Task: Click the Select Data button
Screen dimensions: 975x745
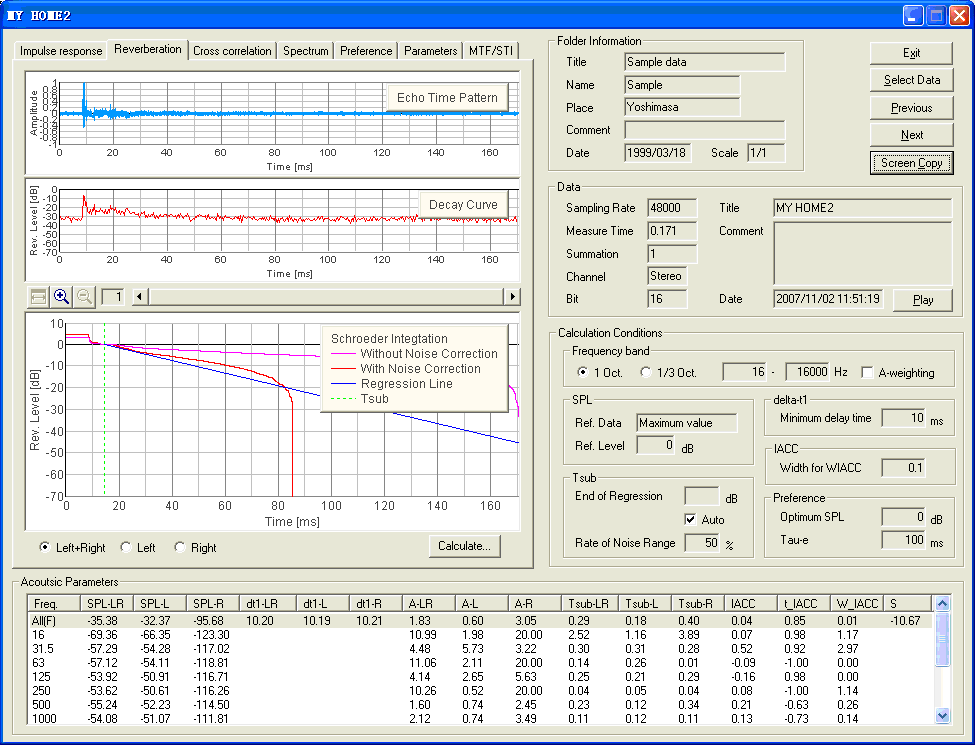Action: tap(912, 80)
